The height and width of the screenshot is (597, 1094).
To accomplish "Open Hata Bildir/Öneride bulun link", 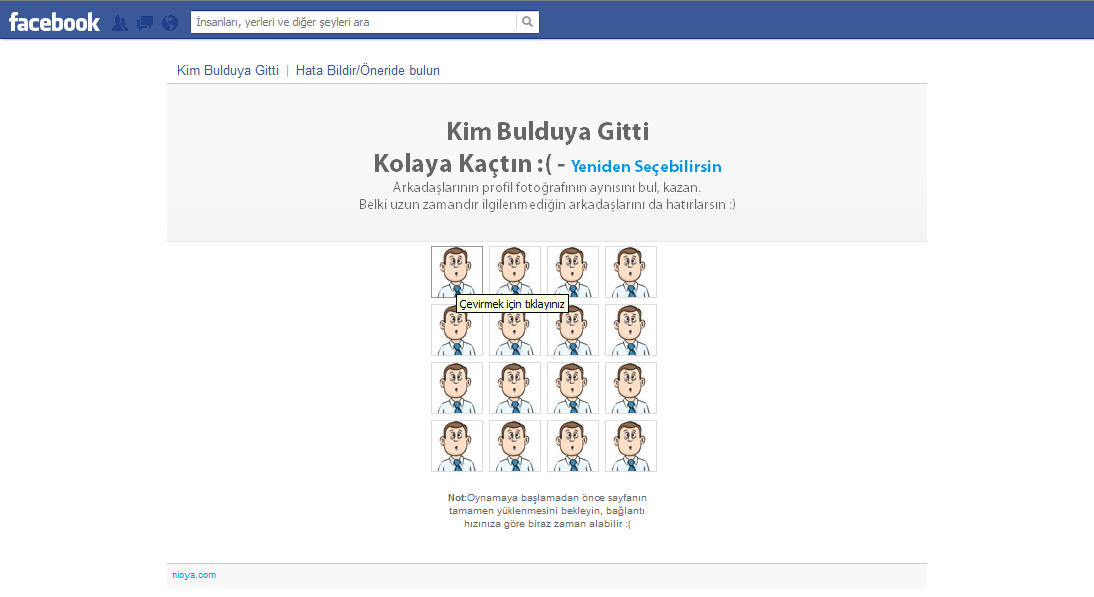I will (x=367, y=71).
